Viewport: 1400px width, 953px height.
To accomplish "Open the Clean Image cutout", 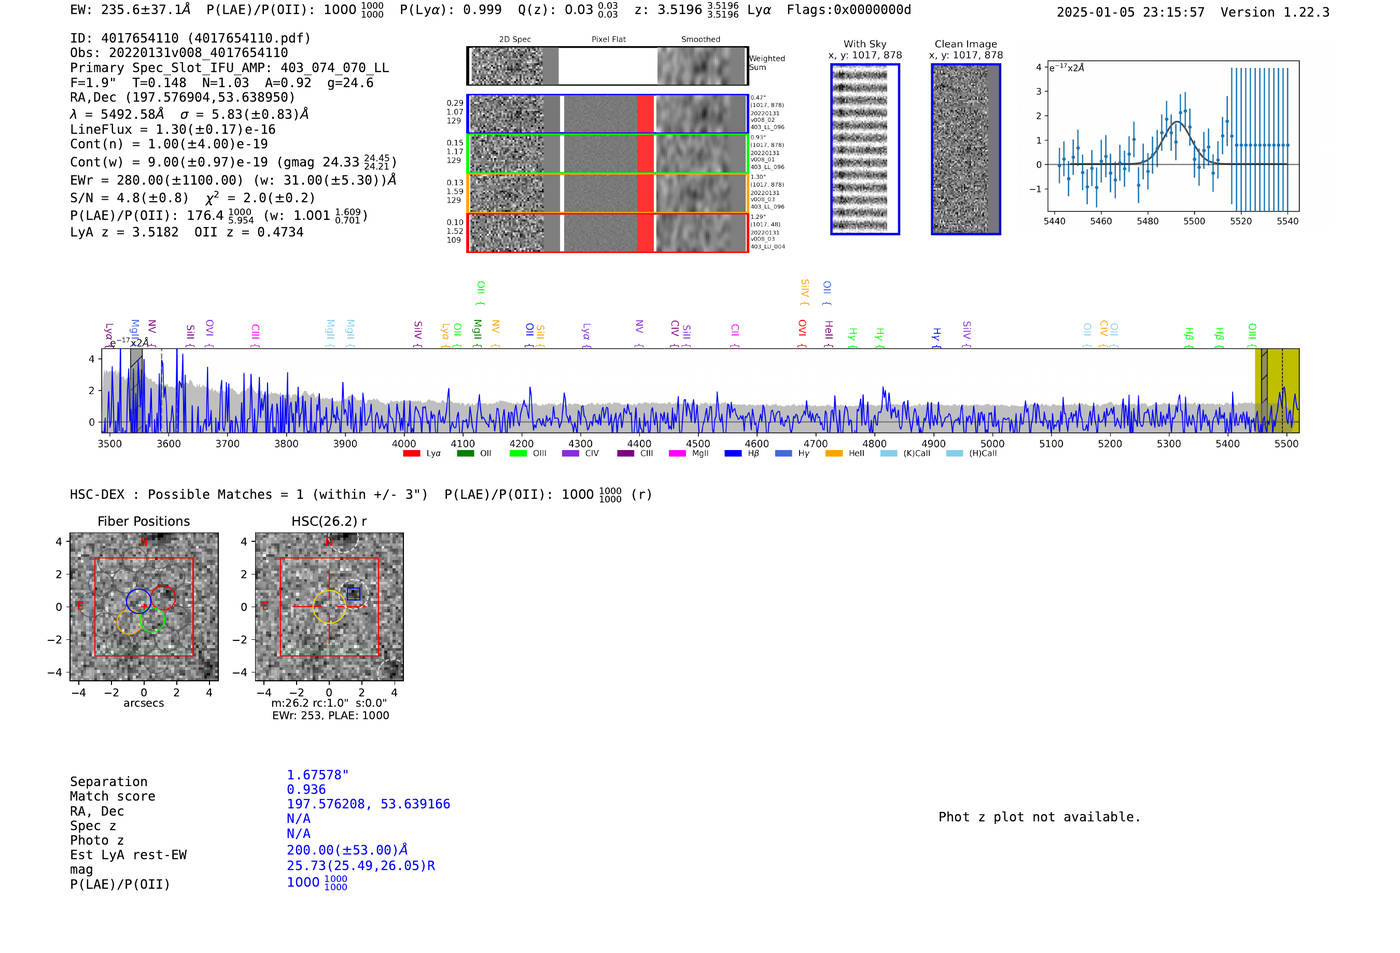I will point(965,149).
